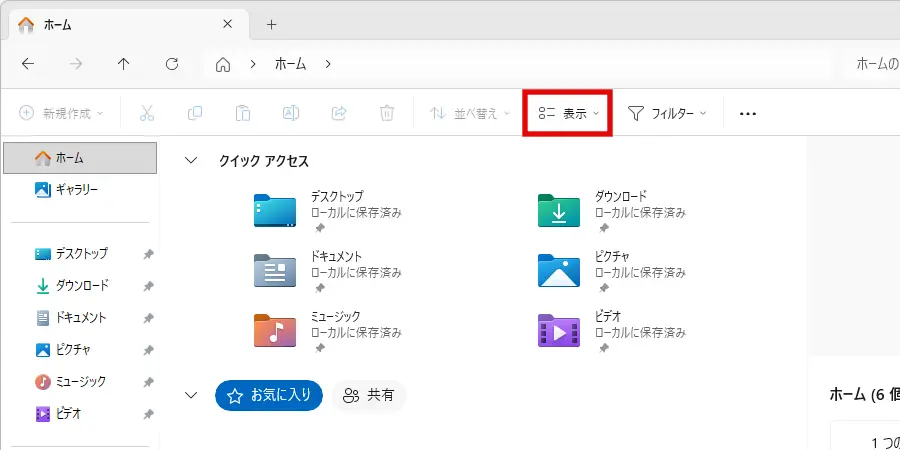Open the フィルター dropdown
Screen dimensions: 900x450
click(x=667, y=114)
